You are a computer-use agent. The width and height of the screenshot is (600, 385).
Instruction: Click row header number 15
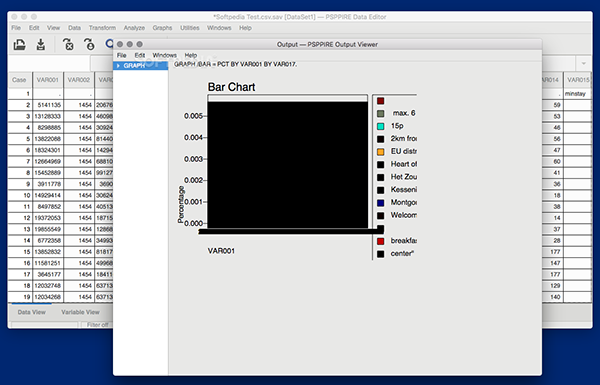(x=20, y=252)
